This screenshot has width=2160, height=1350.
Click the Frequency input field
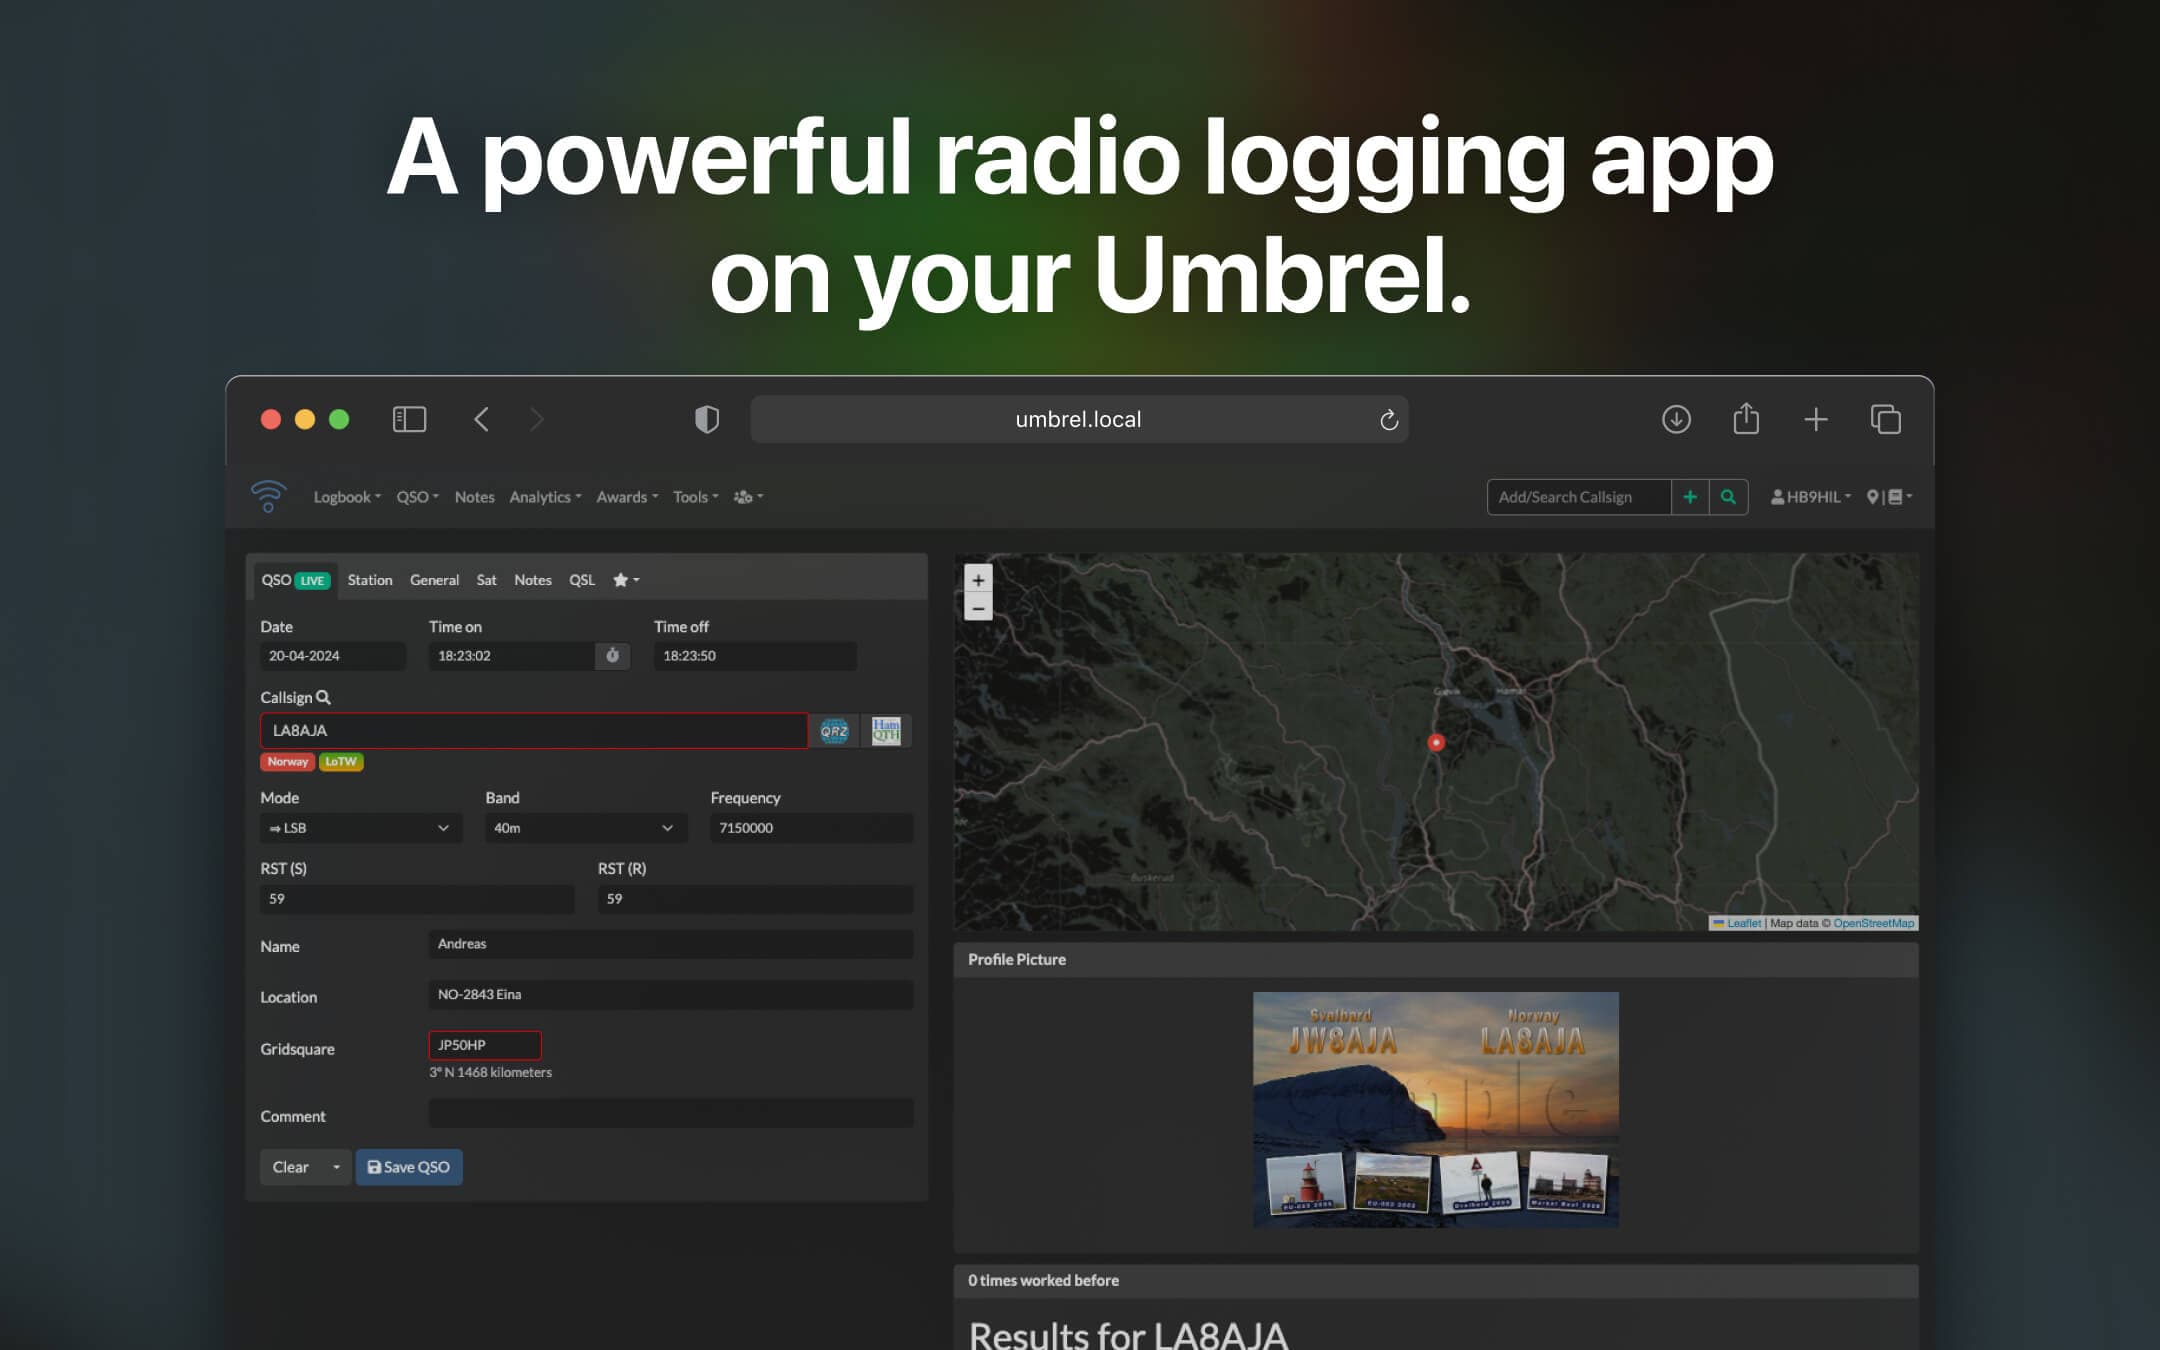811,828
